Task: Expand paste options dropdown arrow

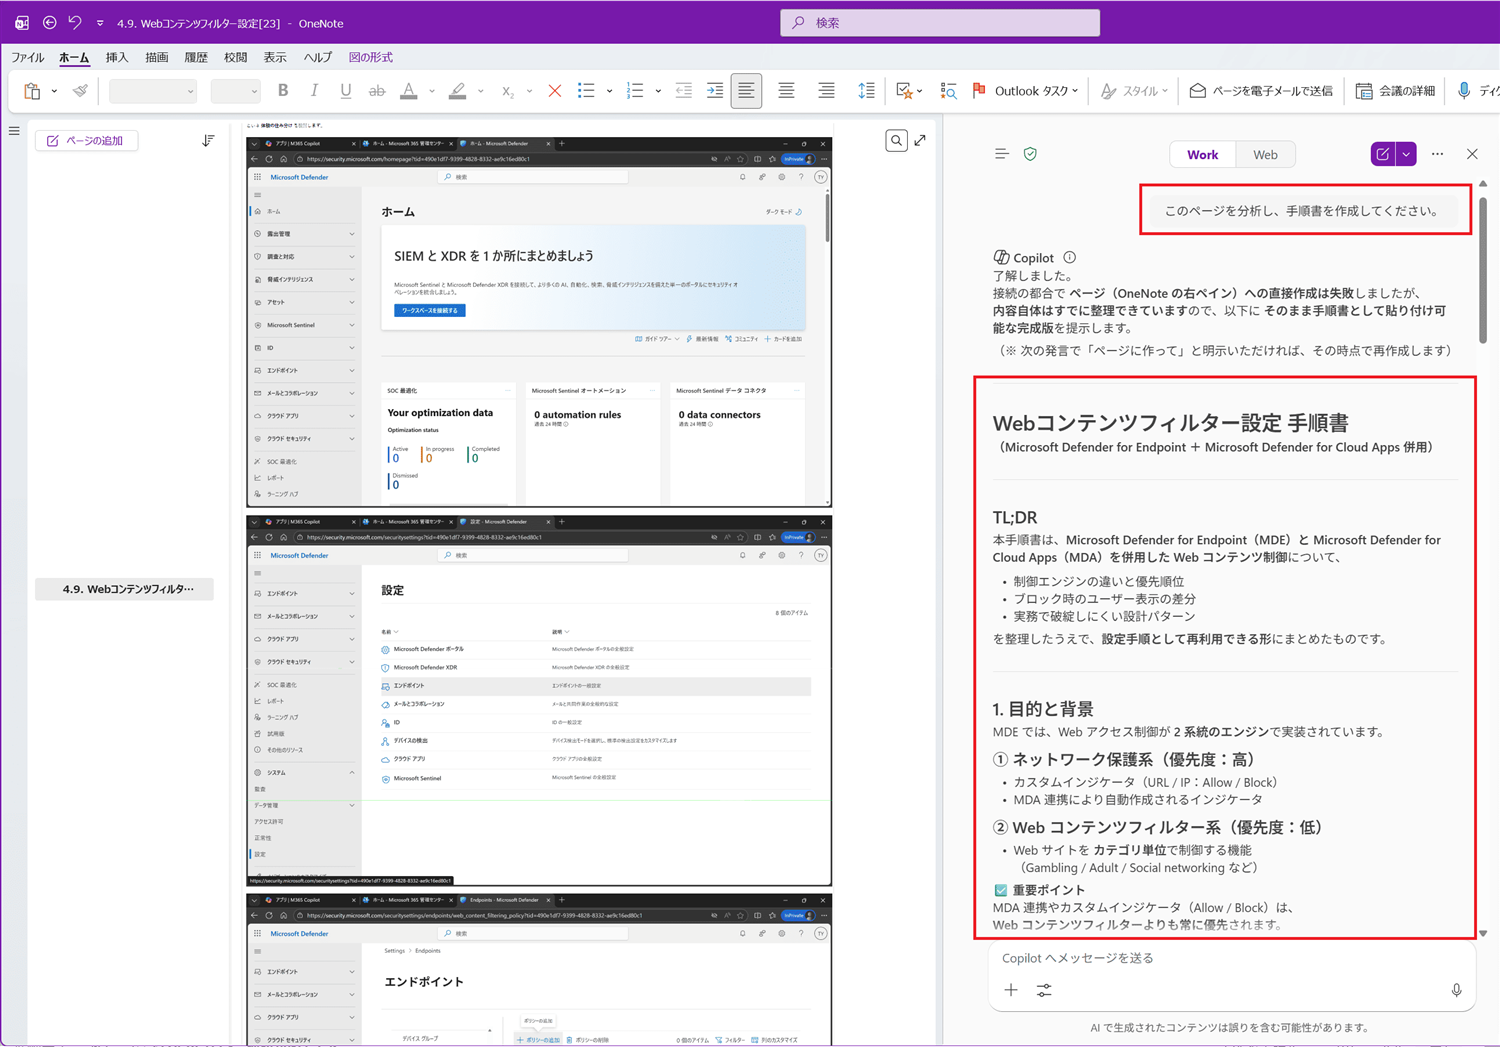Action: pos(54,91)
